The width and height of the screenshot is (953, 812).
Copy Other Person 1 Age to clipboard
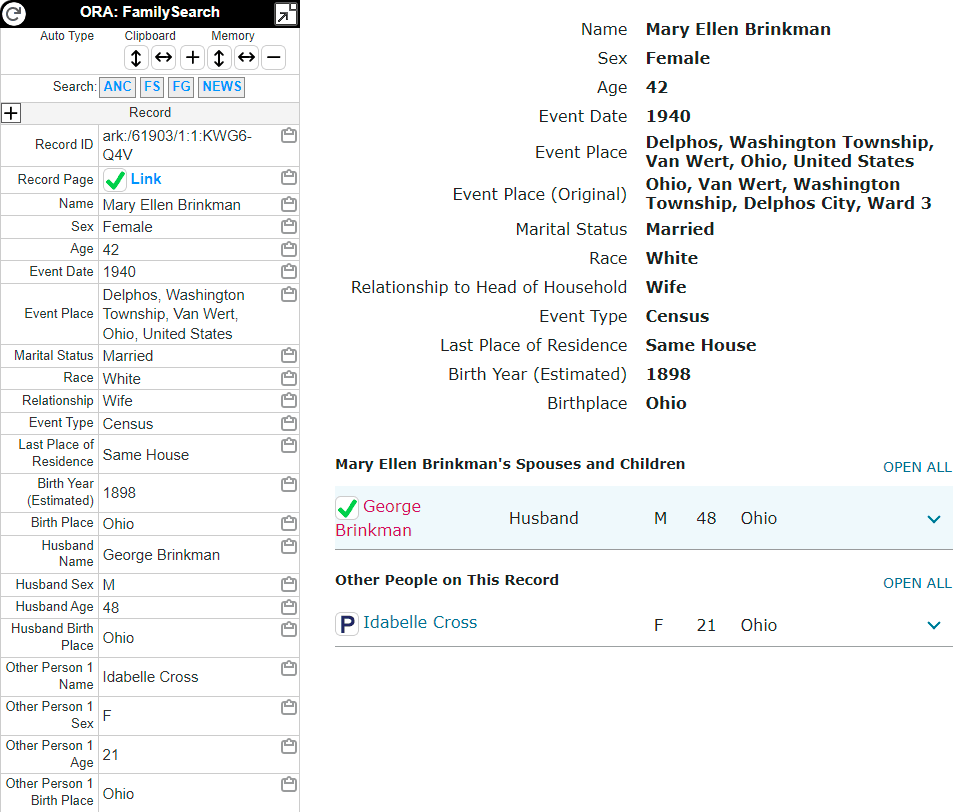point(289,746)
